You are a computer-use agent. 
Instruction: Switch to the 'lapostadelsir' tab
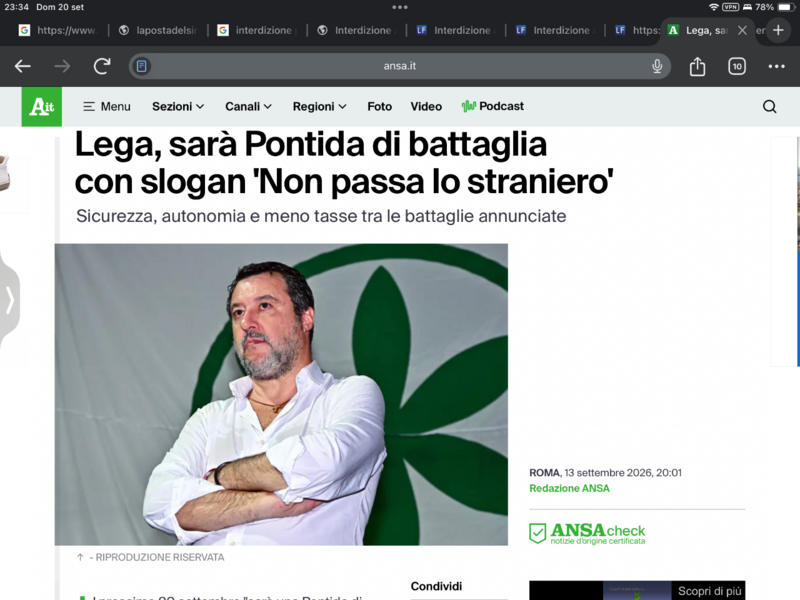[158, 31]
